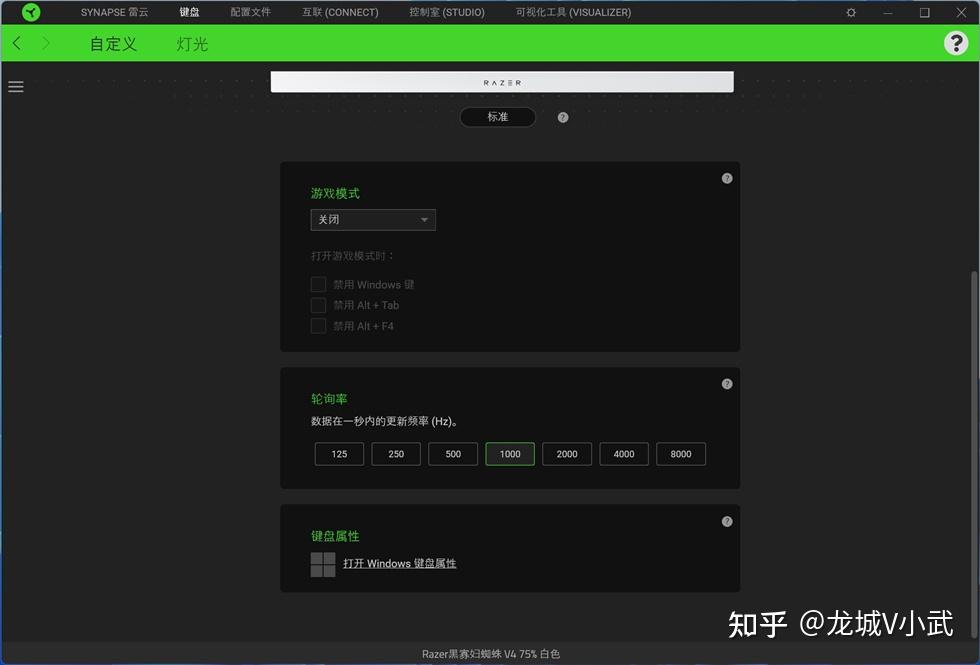Switch to SYNAPSE 雷云 tab
The height and width of the screenshot is (665, 980).
(114, 12)
